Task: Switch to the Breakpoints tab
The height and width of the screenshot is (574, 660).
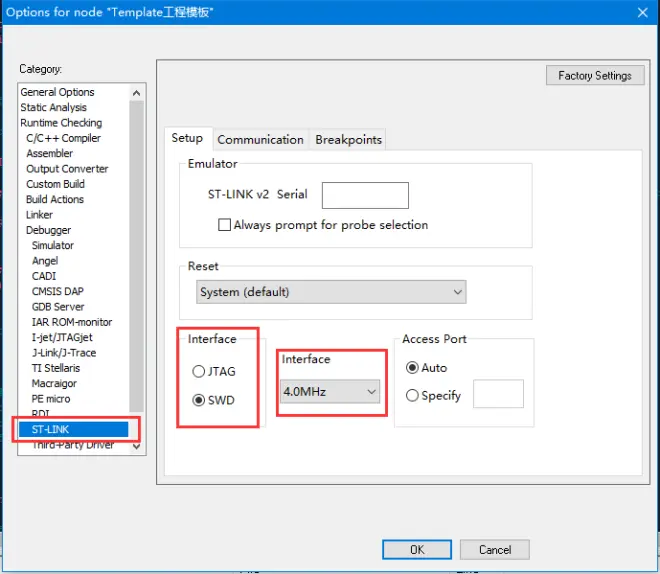Action: click(x=348, y=140)
